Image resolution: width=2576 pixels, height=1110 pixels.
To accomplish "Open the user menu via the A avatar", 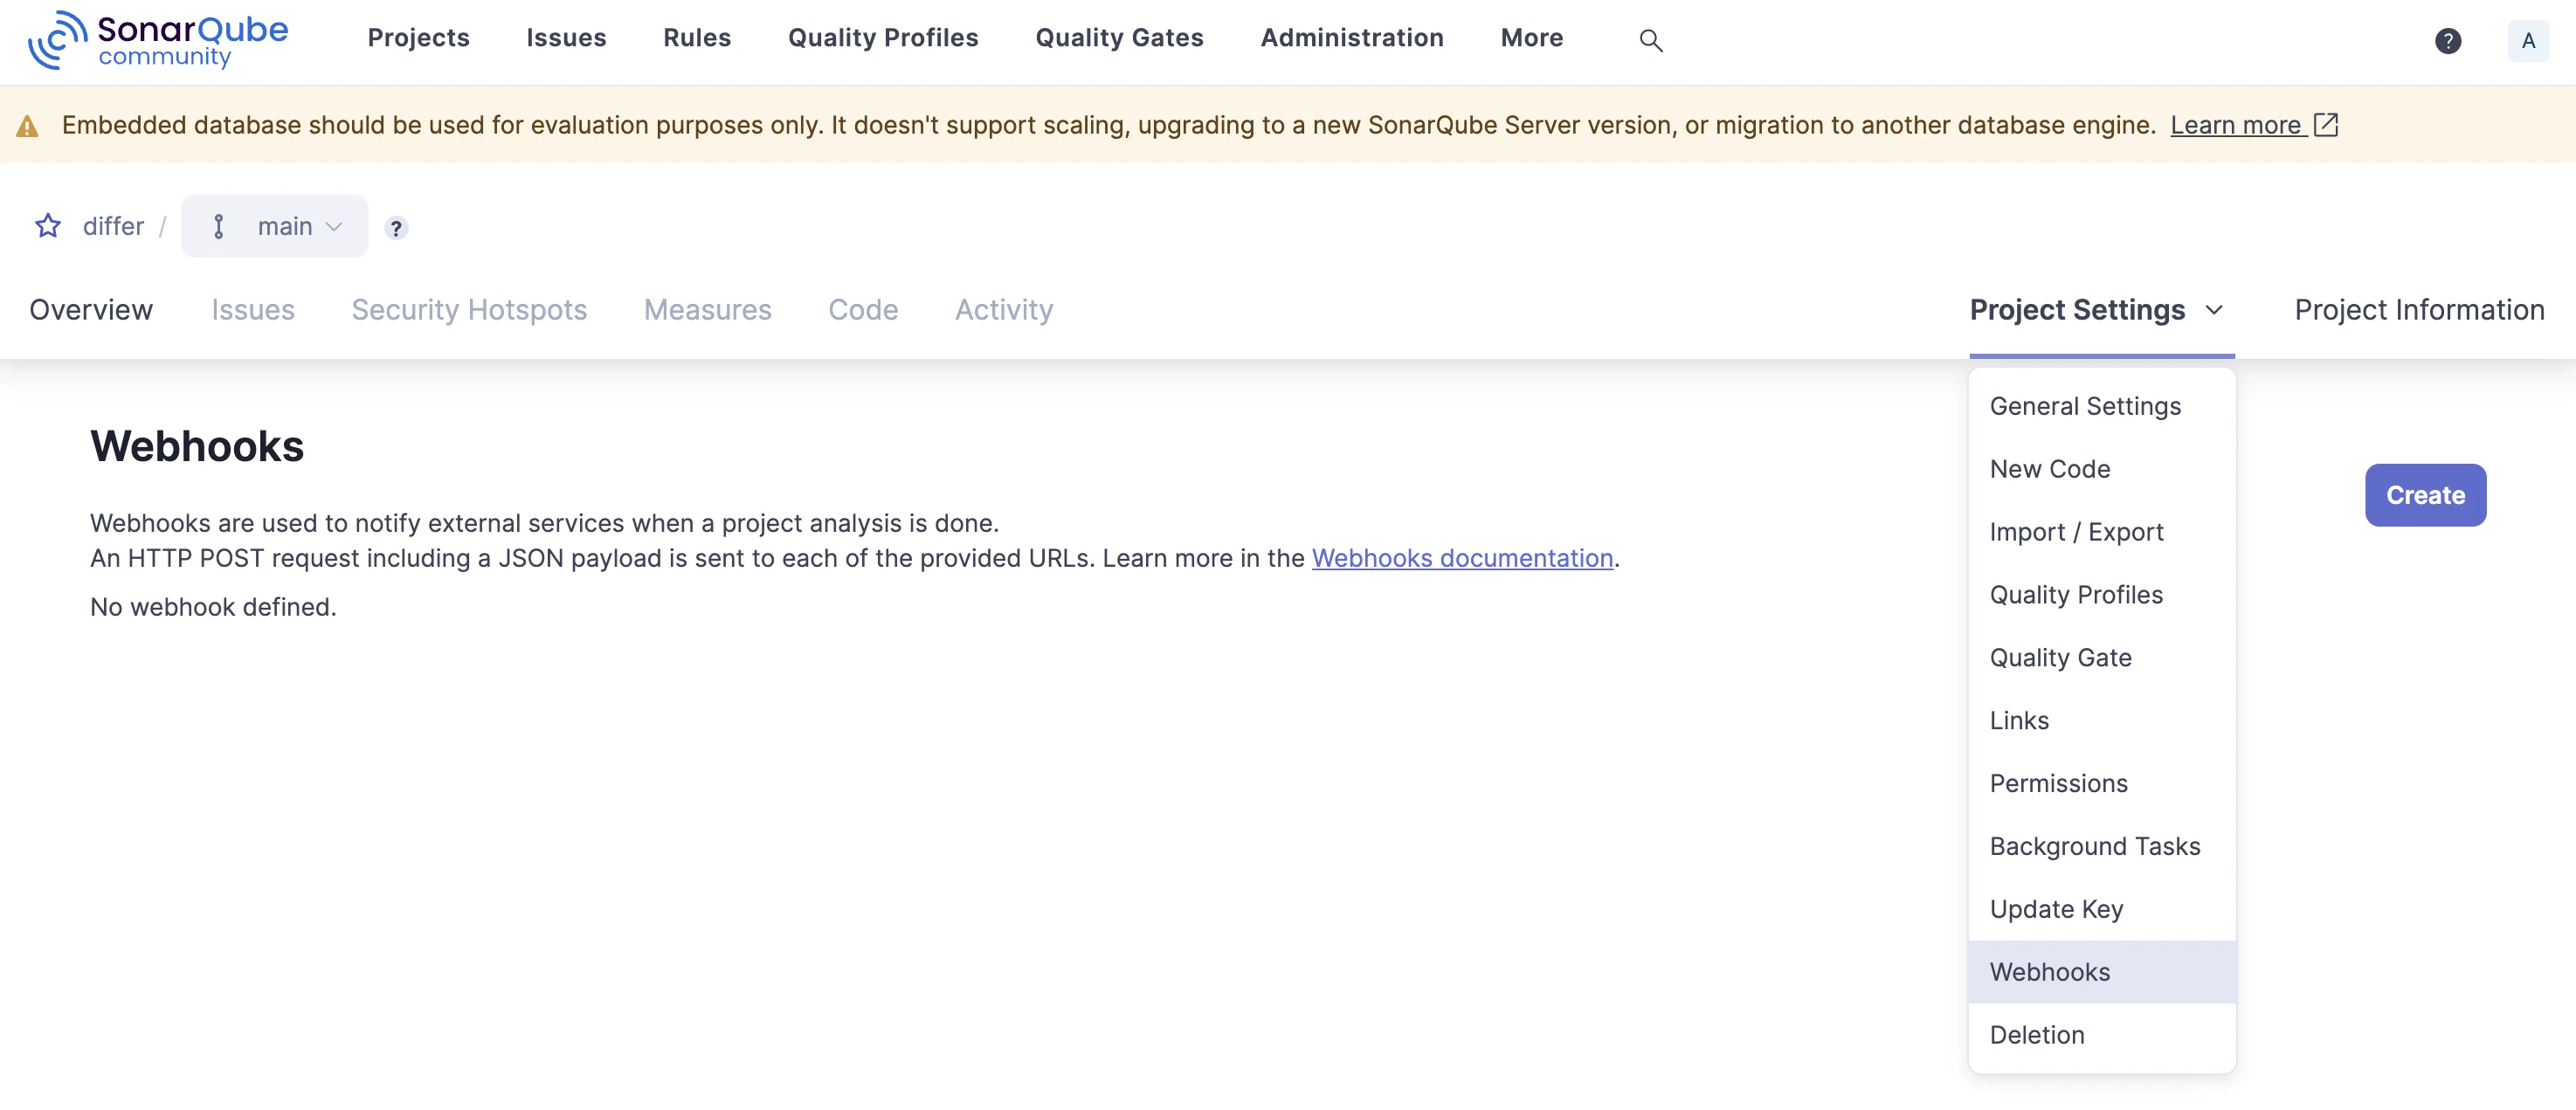I will (2528, 41).
